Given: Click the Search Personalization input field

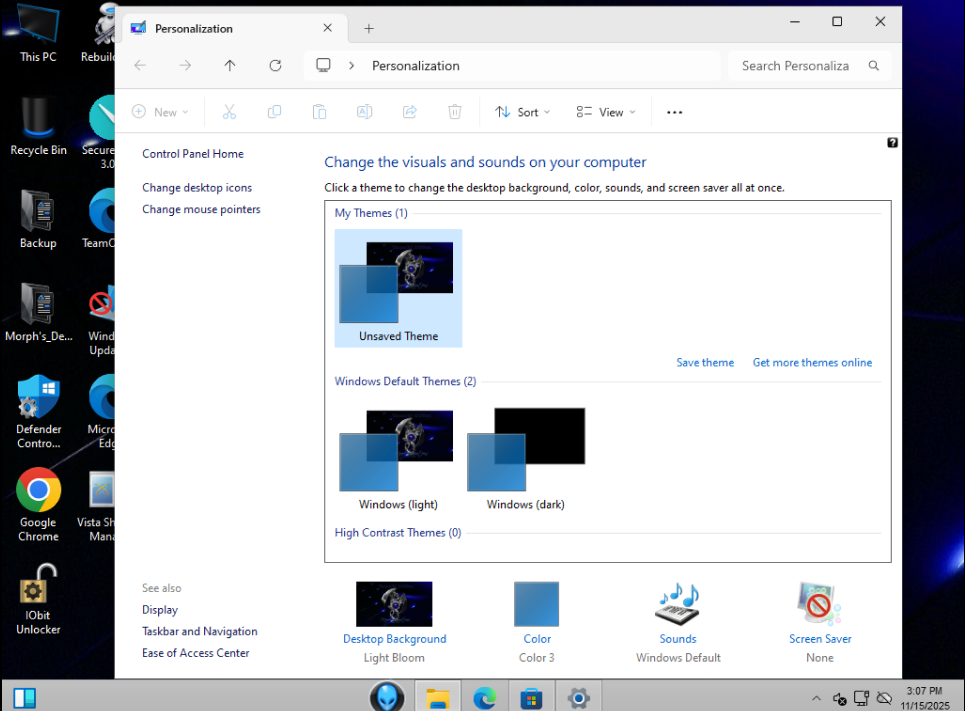Looking at the screenshot, I should pos(795,66).
